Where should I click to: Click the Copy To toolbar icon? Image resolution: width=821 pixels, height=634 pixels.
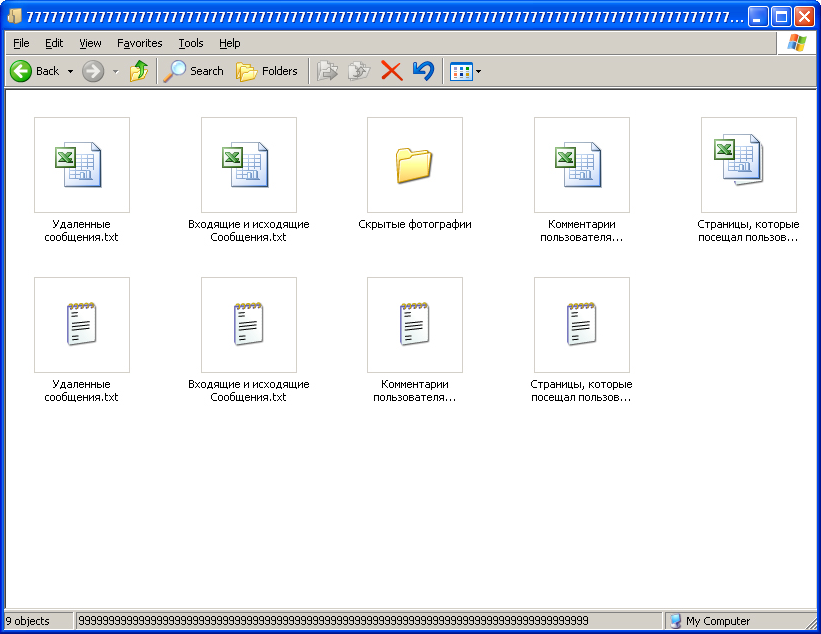(x=358, y=71)
